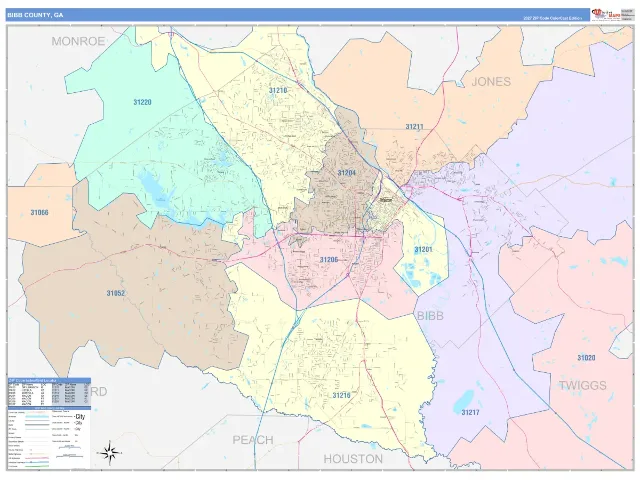Click the MONROE county label

pyautogui.click(x=78, y=41)
